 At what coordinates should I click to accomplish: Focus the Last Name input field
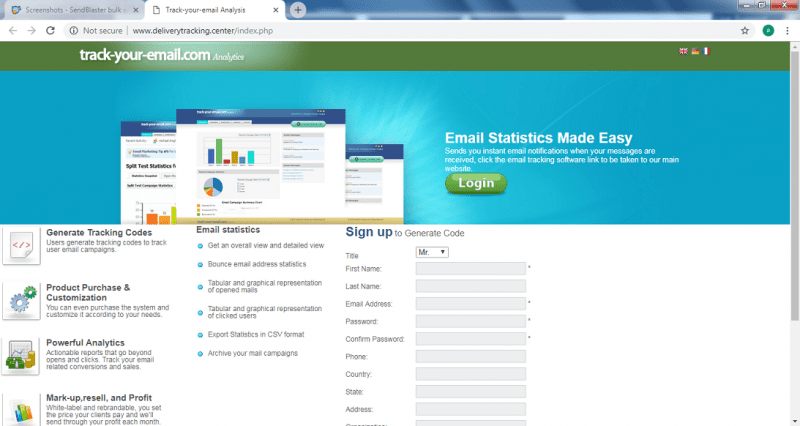[x=470, y=286]
